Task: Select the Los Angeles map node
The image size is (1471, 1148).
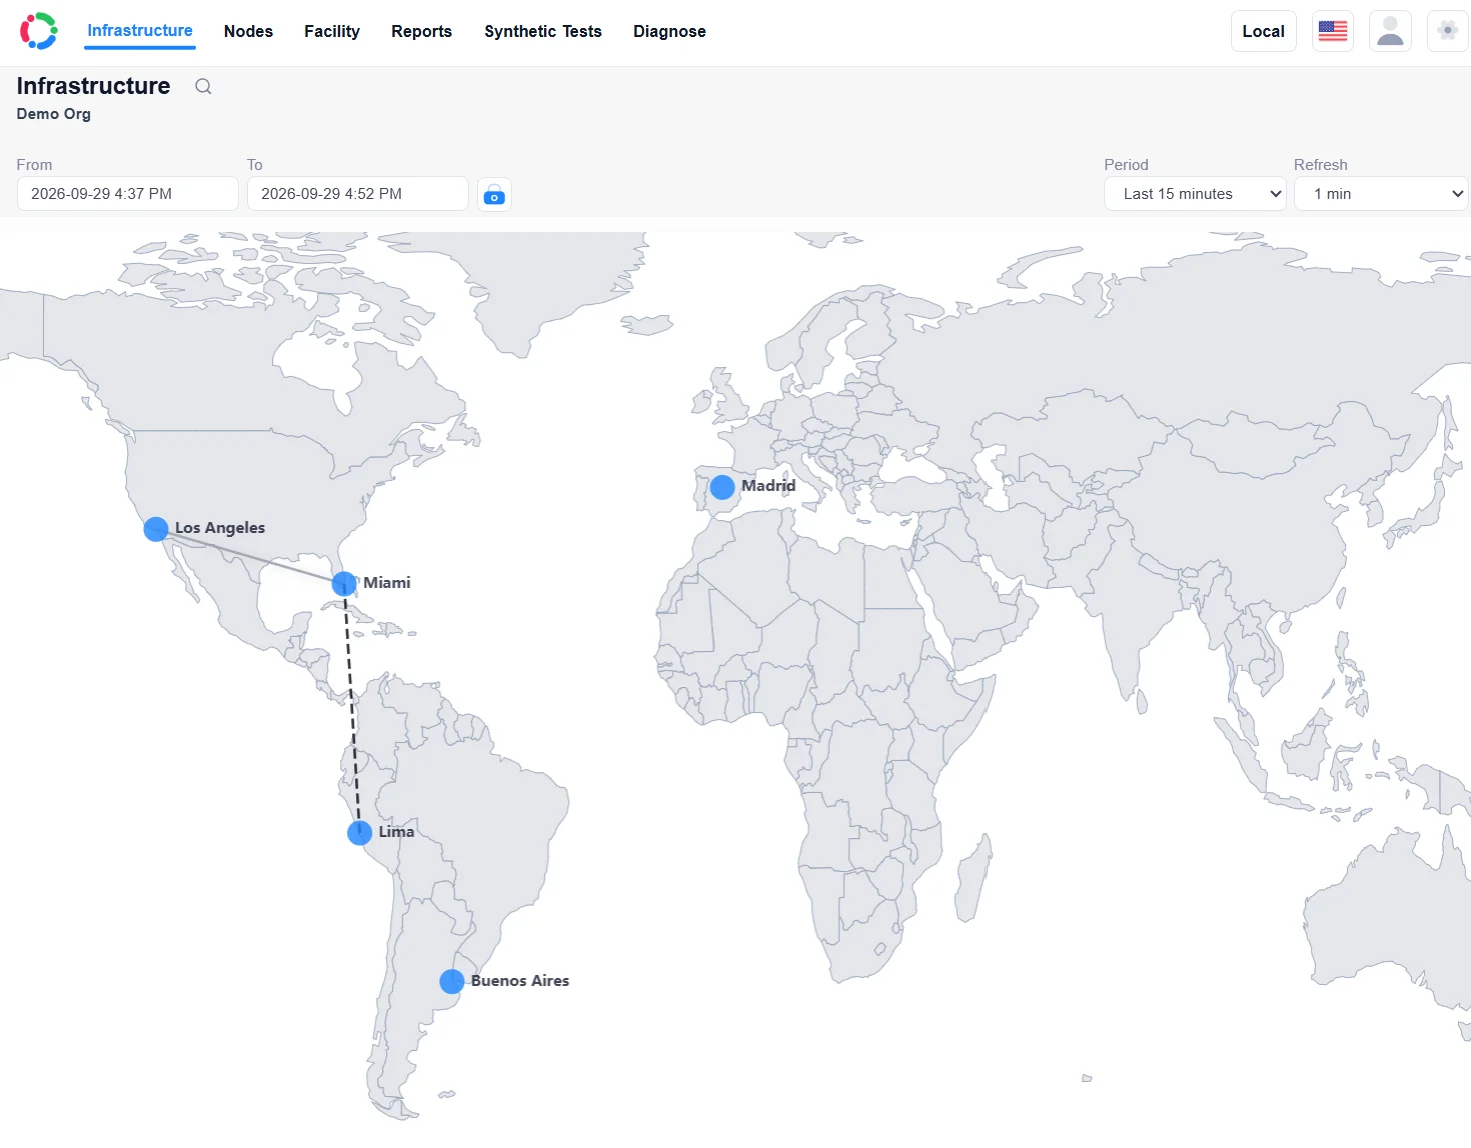Action: point(156,529)
